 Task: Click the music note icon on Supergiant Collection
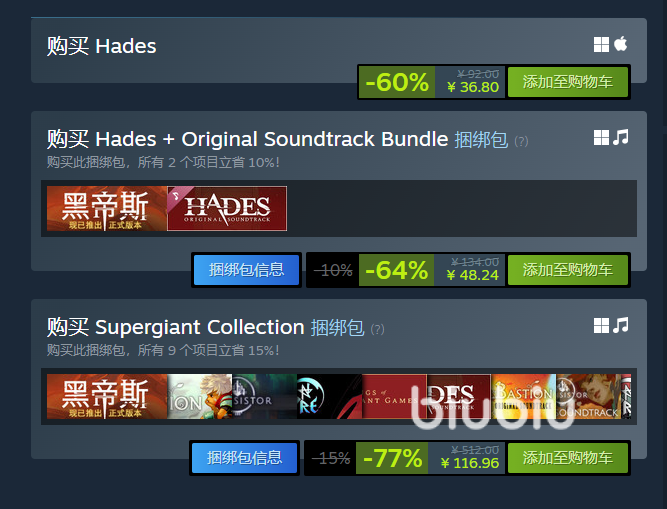point(621,325)
